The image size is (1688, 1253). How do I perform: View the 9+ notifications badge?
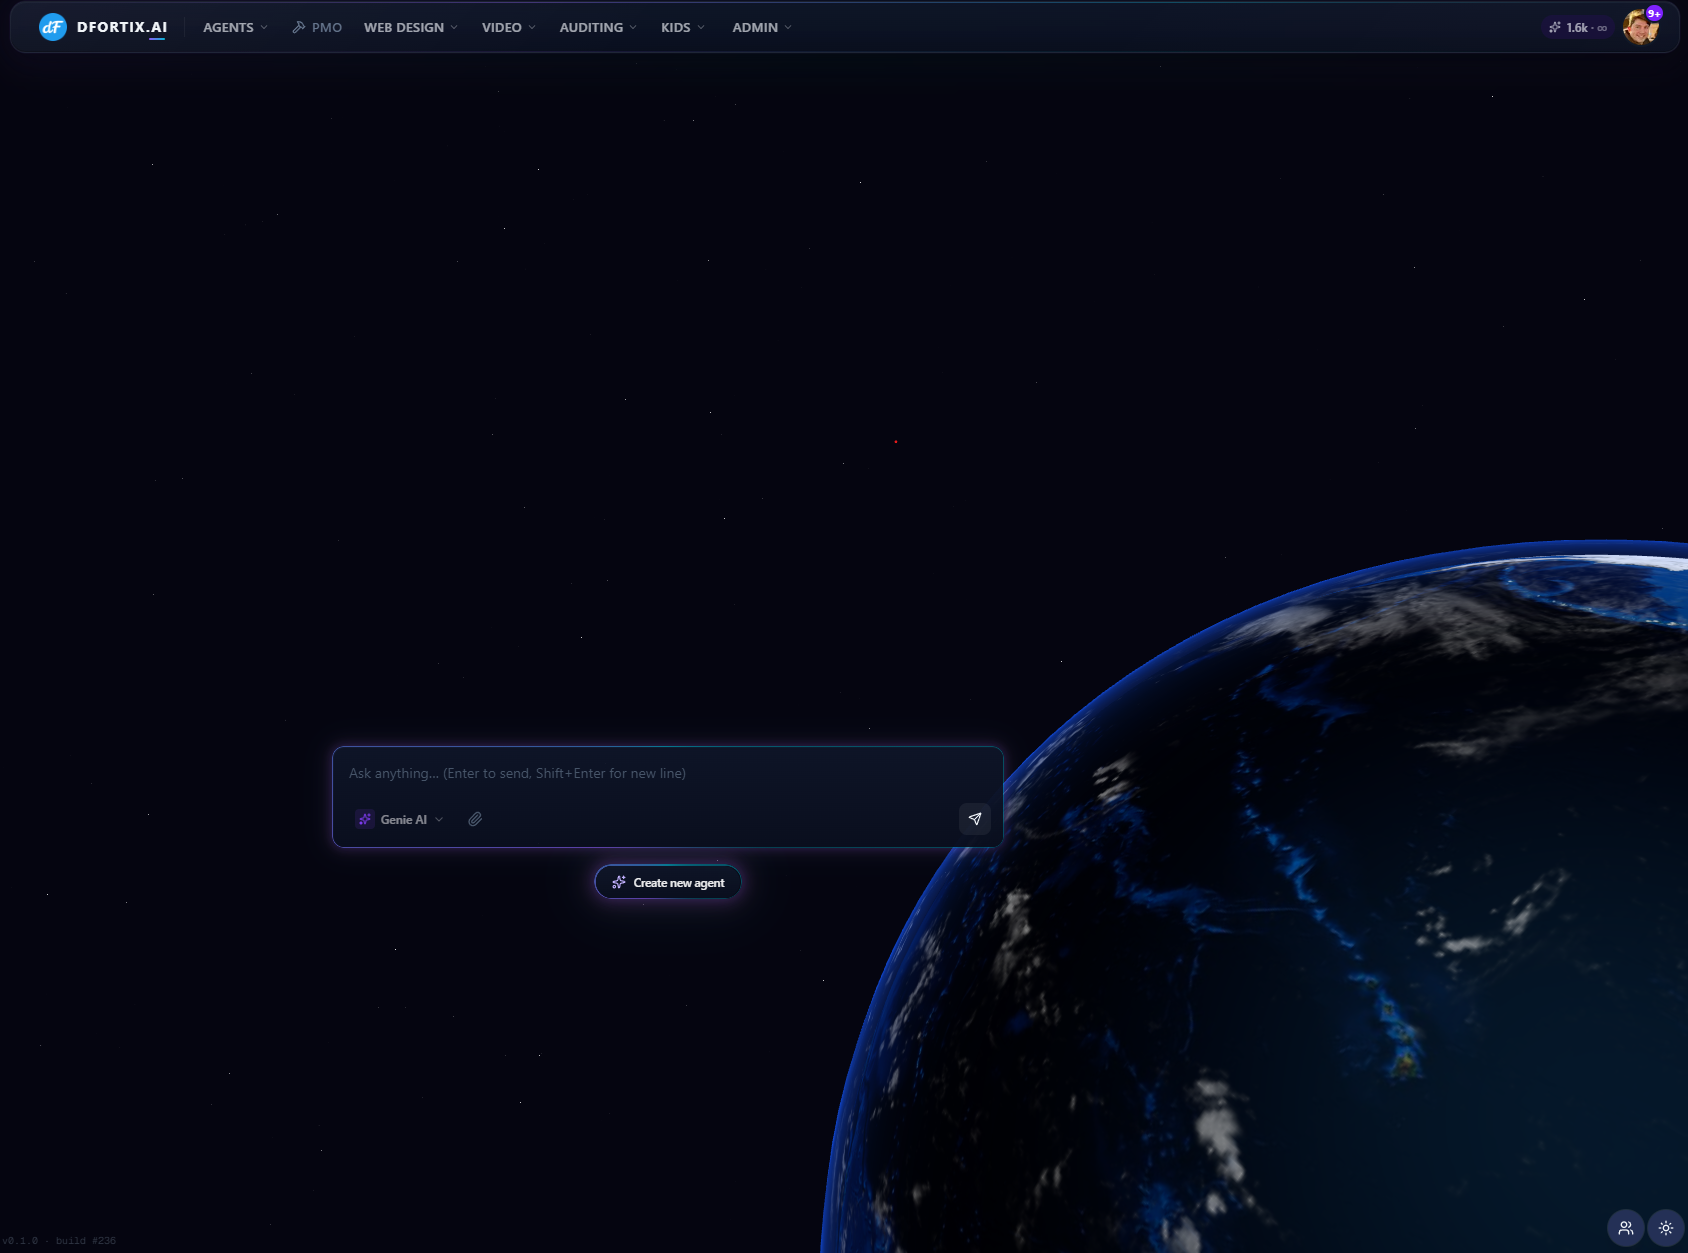point(1654,13)
